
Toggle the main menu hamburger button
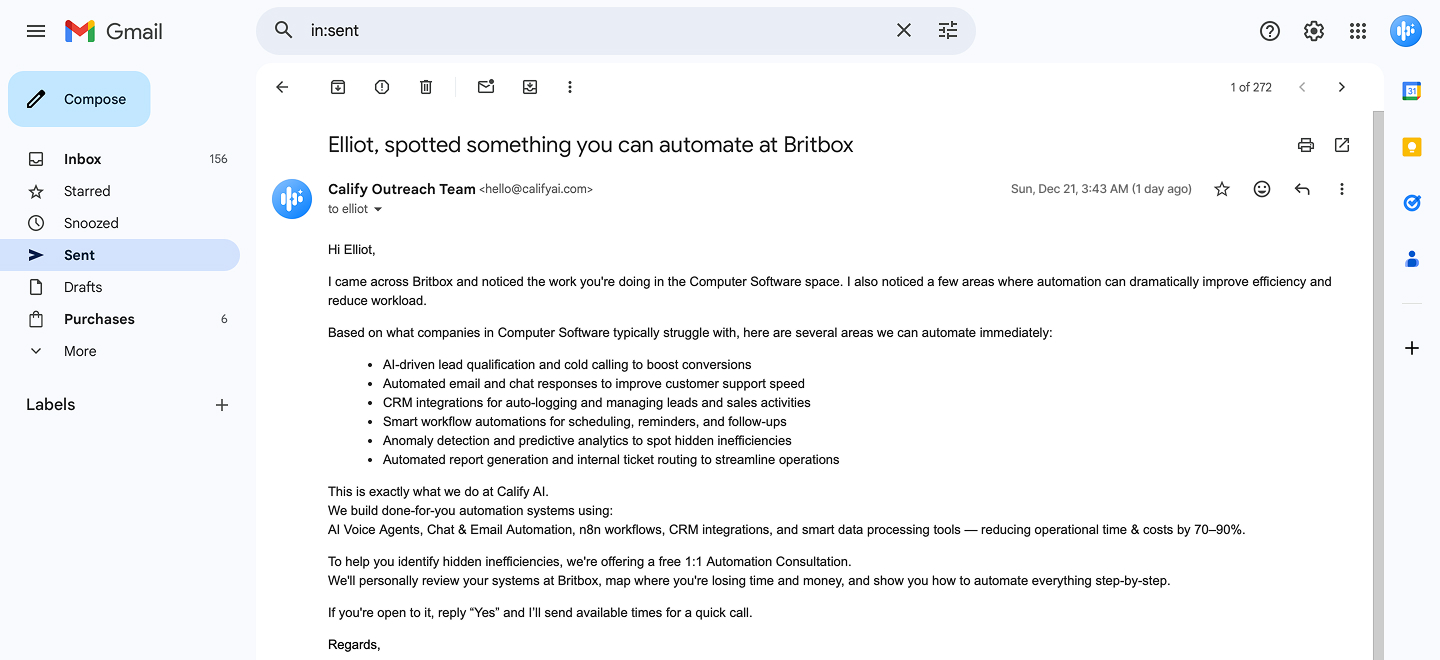click(x=36, y=31)
